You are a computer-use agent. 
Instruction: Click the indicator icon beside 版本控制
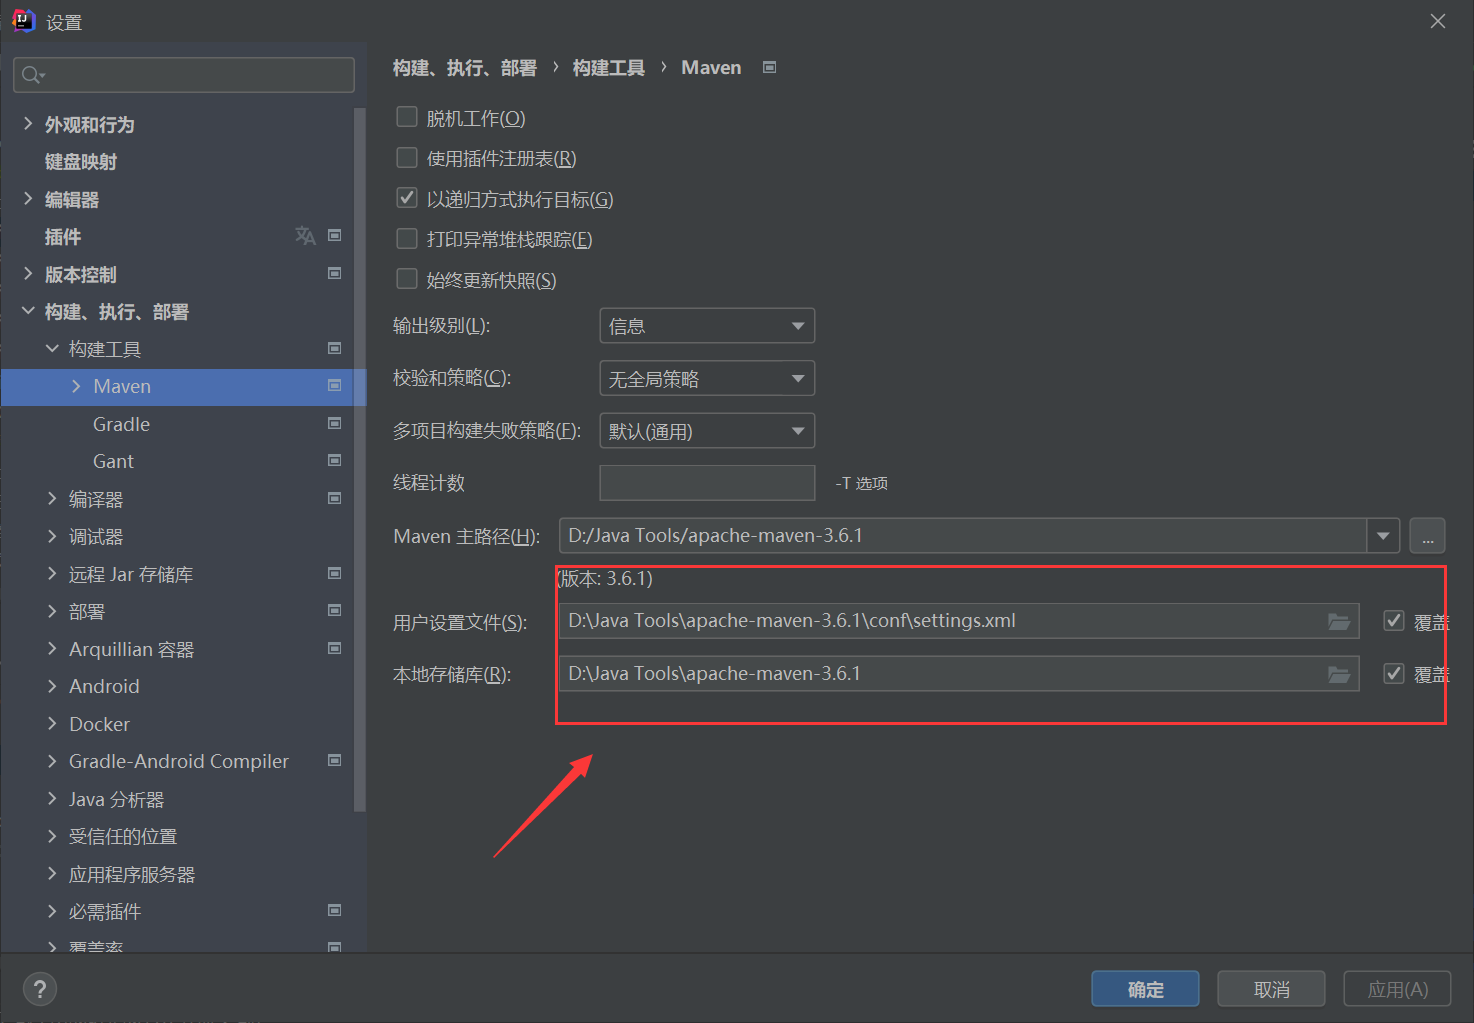[x=335, y=273]
